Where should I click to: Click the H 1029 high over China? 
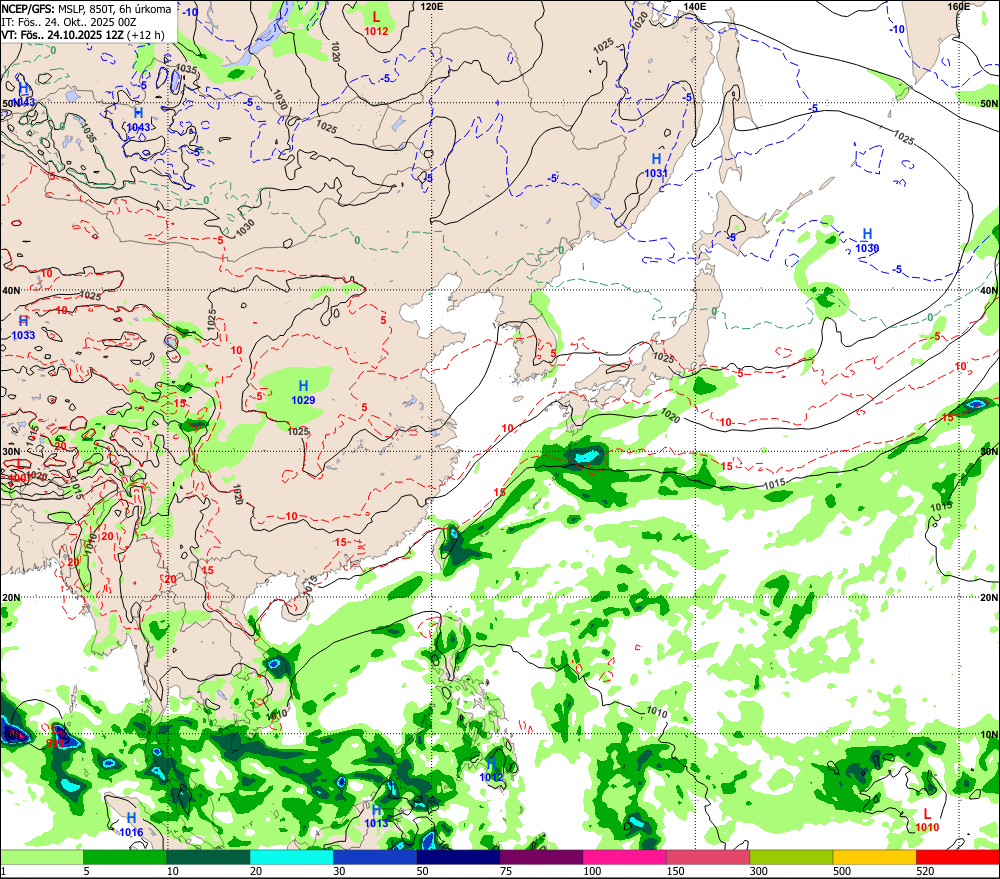tap(304, 392)
